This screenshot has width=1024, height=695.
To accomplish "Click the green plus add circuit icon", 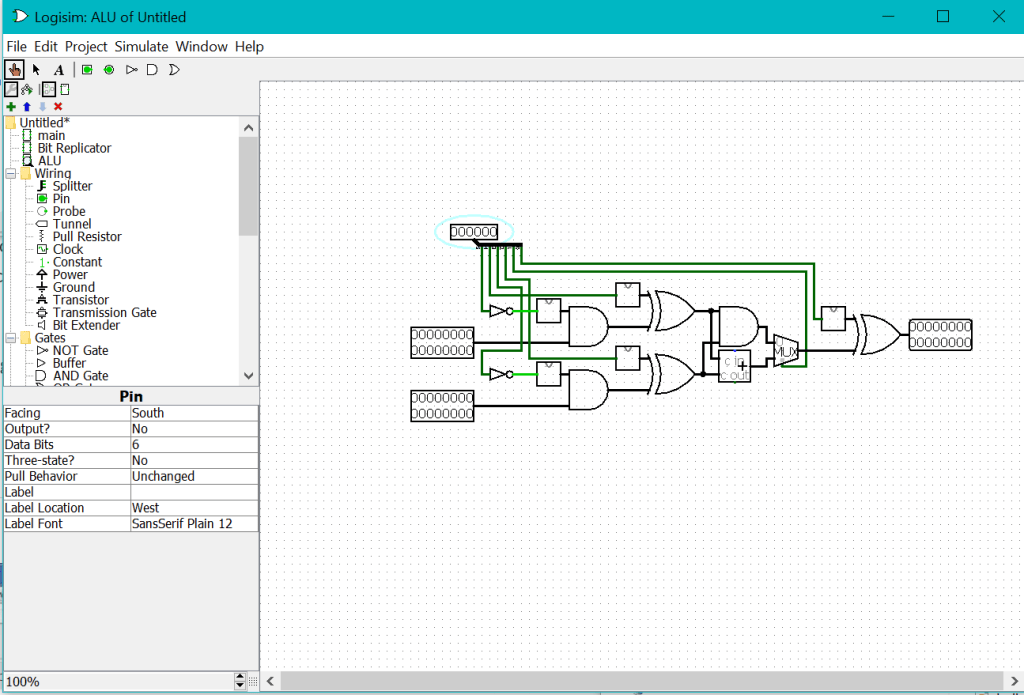I will 11,106.
